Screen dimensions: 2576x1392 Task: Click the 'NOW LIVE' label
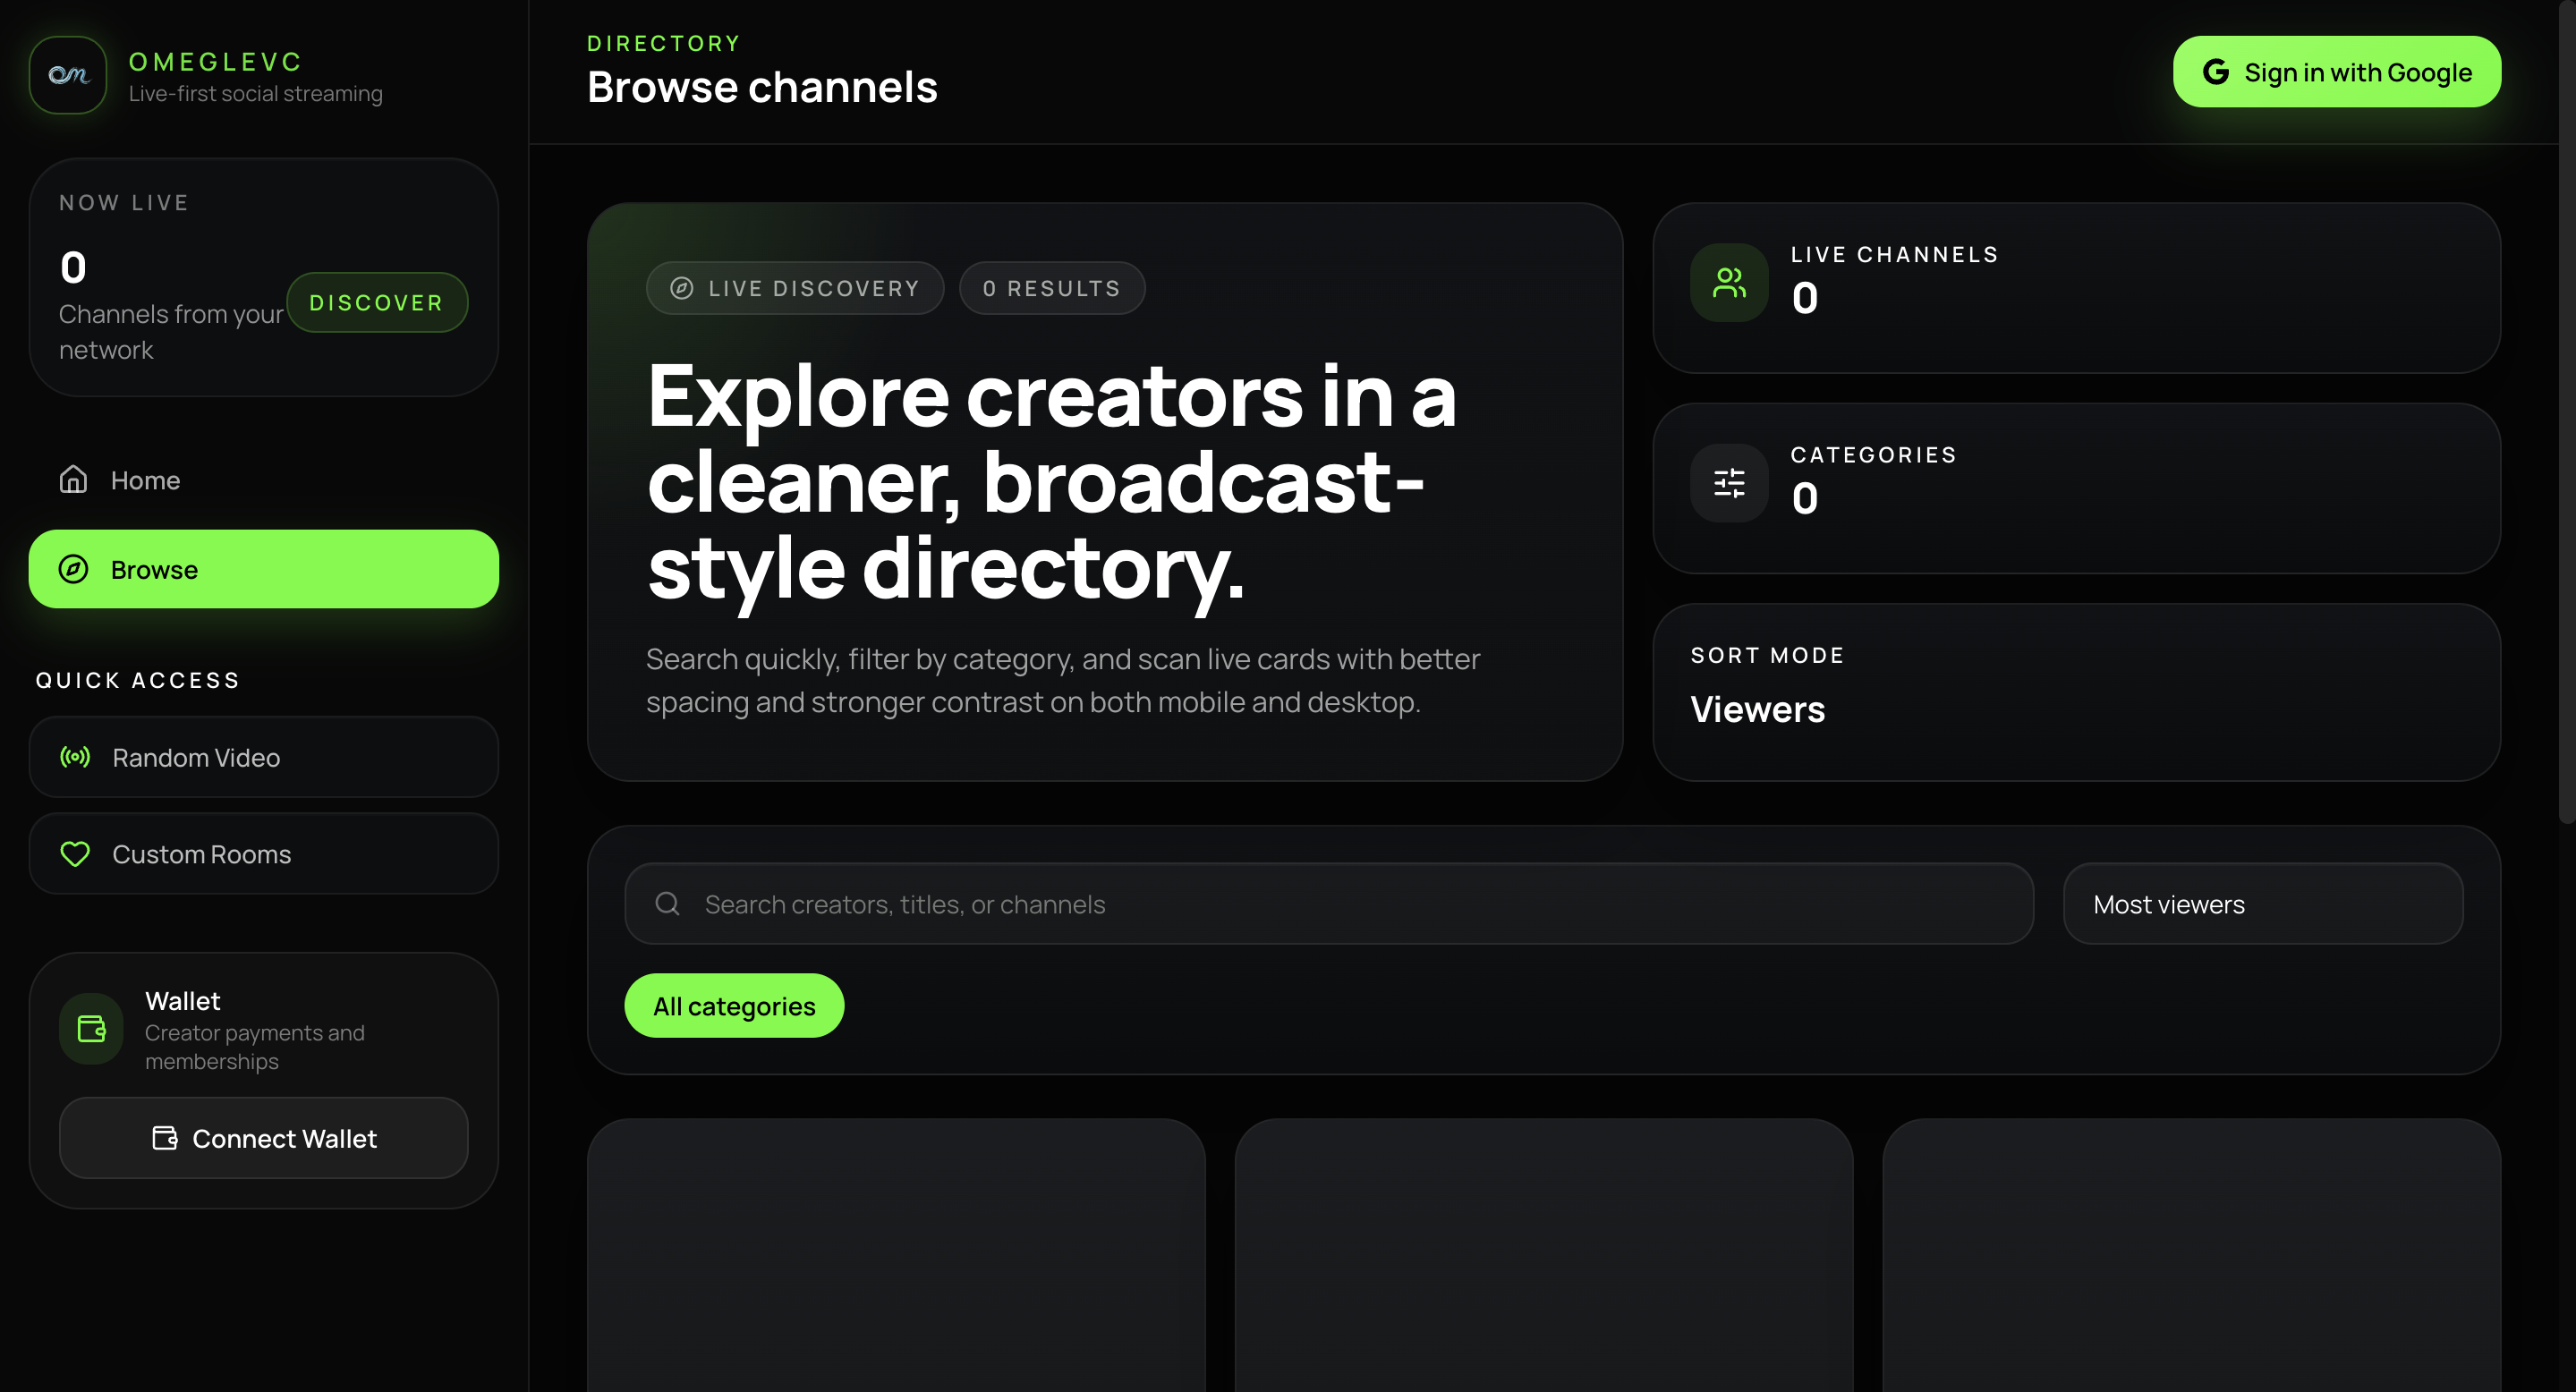click(124, 202)
